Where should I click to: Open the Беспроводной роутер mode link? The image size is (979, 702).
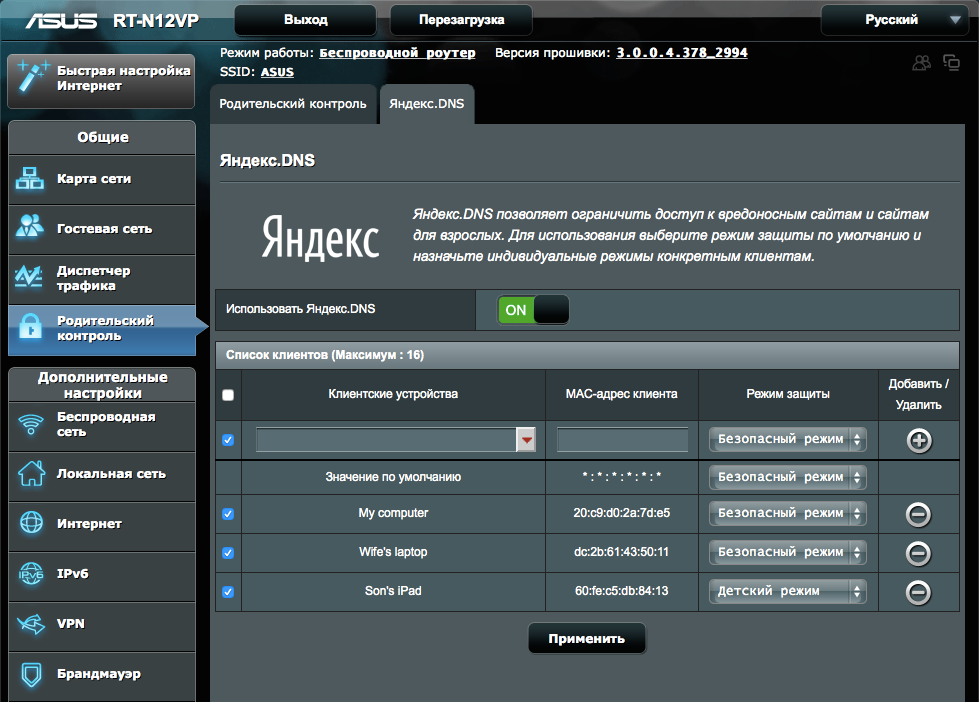click(397, 53)
